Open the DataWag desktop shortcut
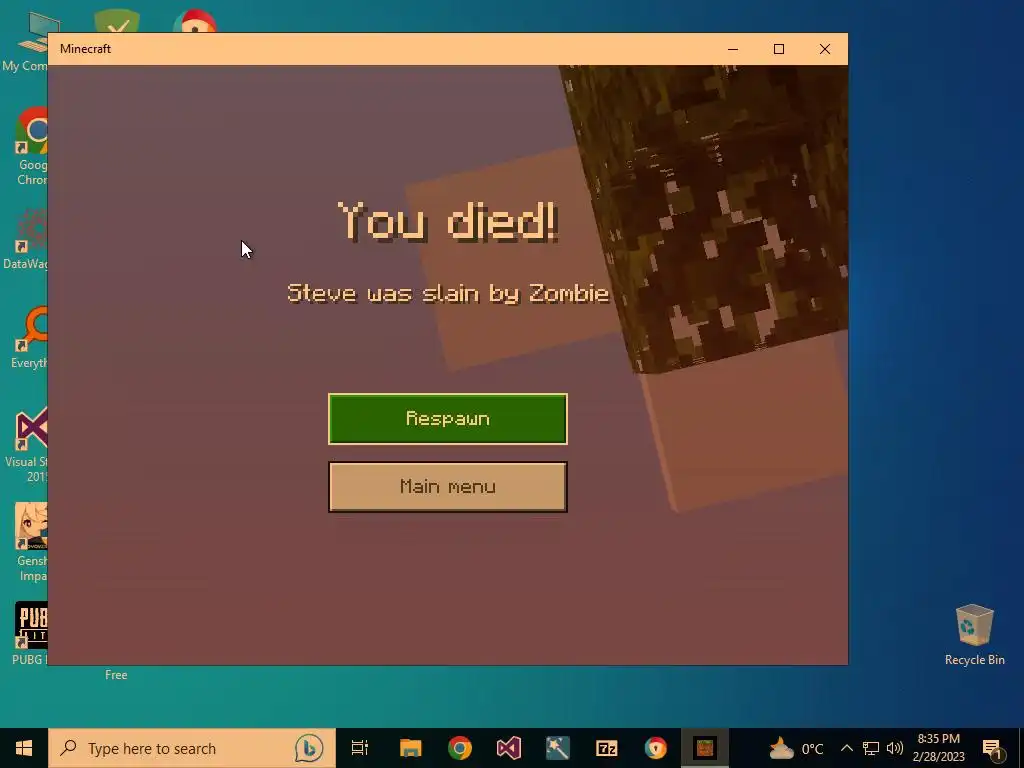This screenshot has height=768, width=1024. [26, 239]
